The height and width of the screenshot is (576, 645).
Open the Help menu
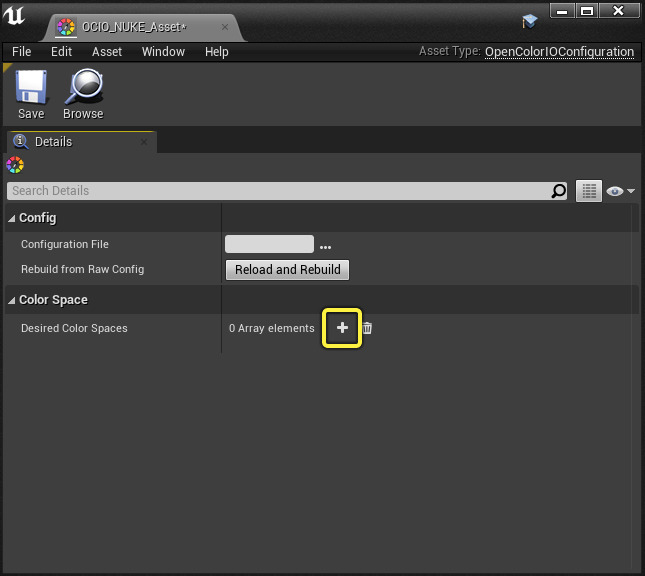click(x=217, y=52)
